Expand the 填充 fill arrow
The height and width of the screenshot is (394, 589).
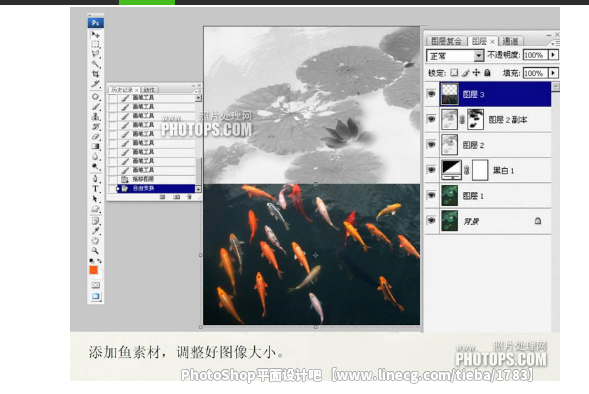coord(553,72)
